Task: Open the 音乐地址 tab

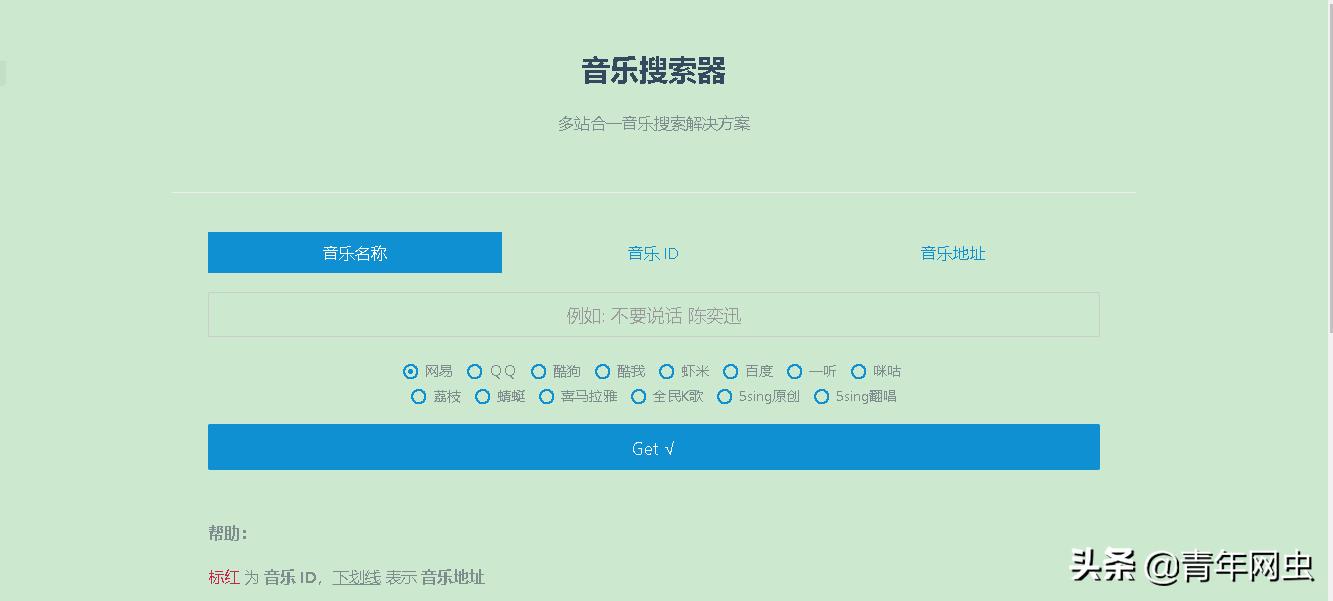Action: pos(951,253)
